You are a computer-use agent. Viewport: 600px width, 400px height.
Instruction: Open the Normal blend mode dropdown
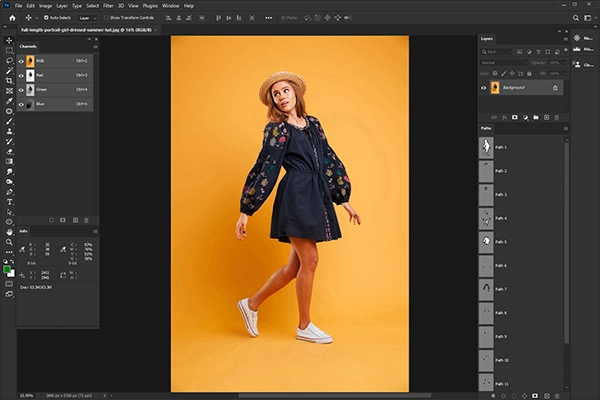pyautogui.click(x=504, y=62)
